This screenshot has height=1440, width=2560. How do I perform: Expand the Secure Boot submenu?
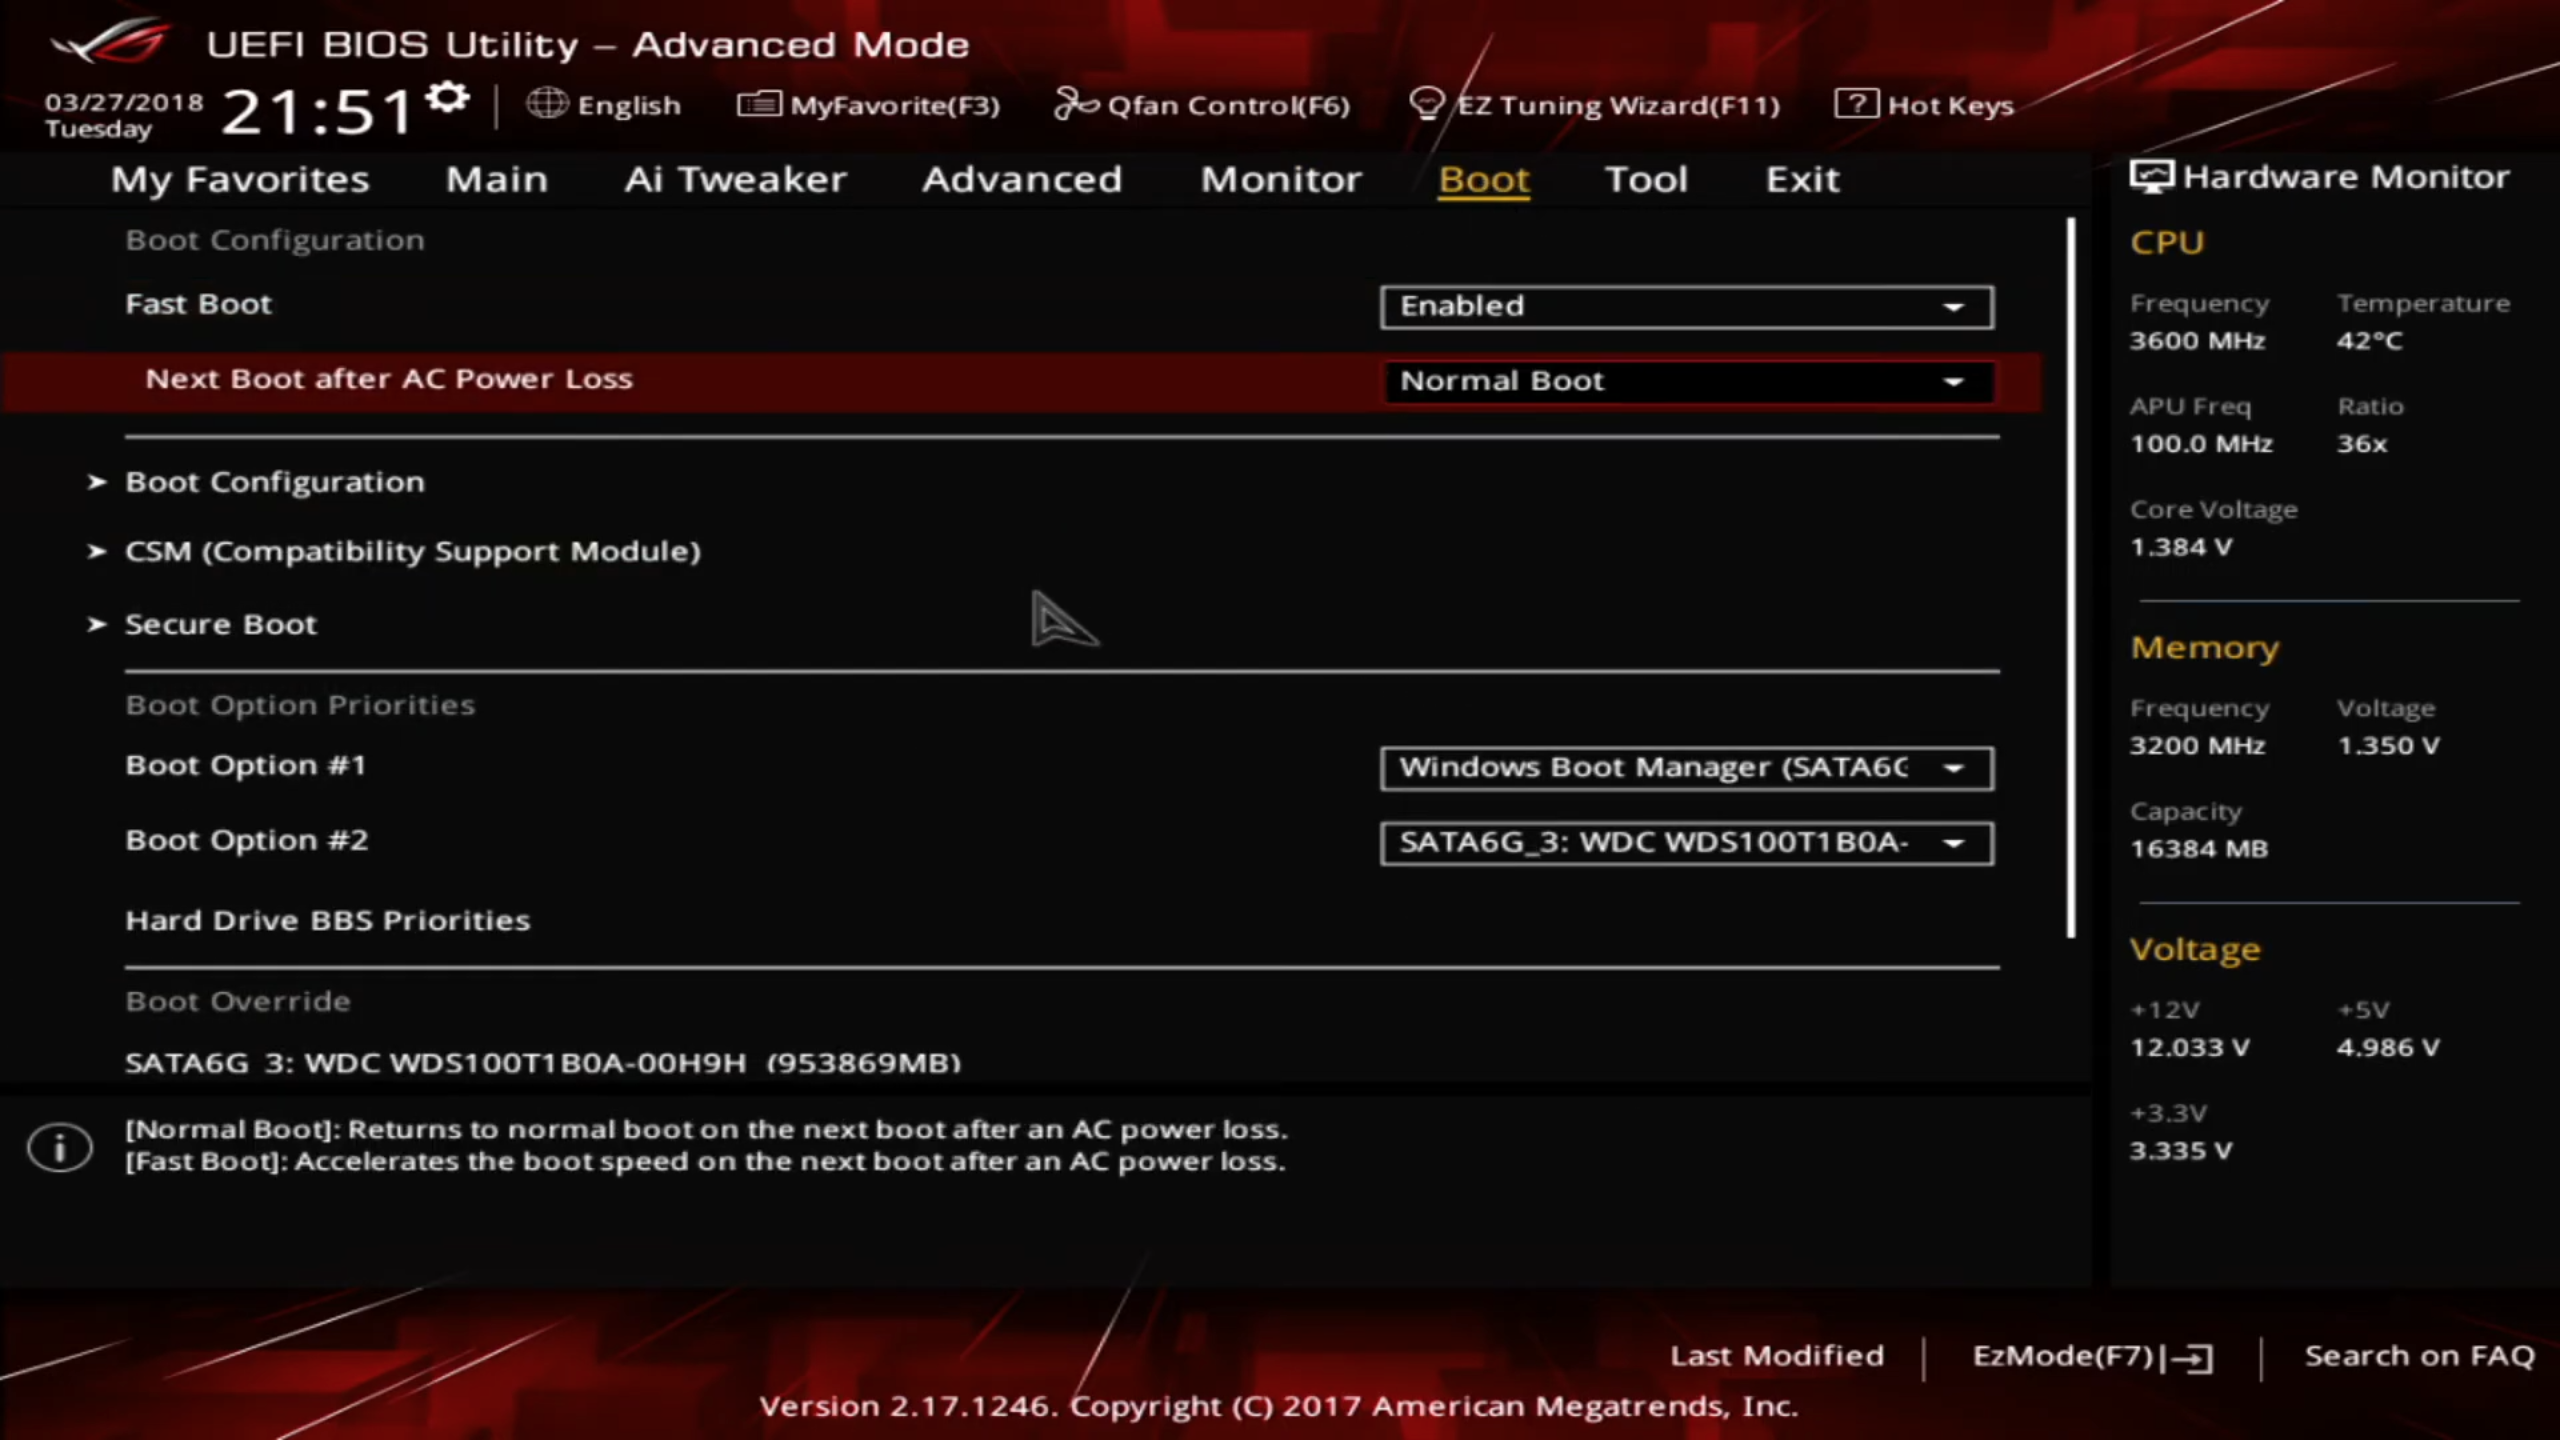tap(220, 625)
